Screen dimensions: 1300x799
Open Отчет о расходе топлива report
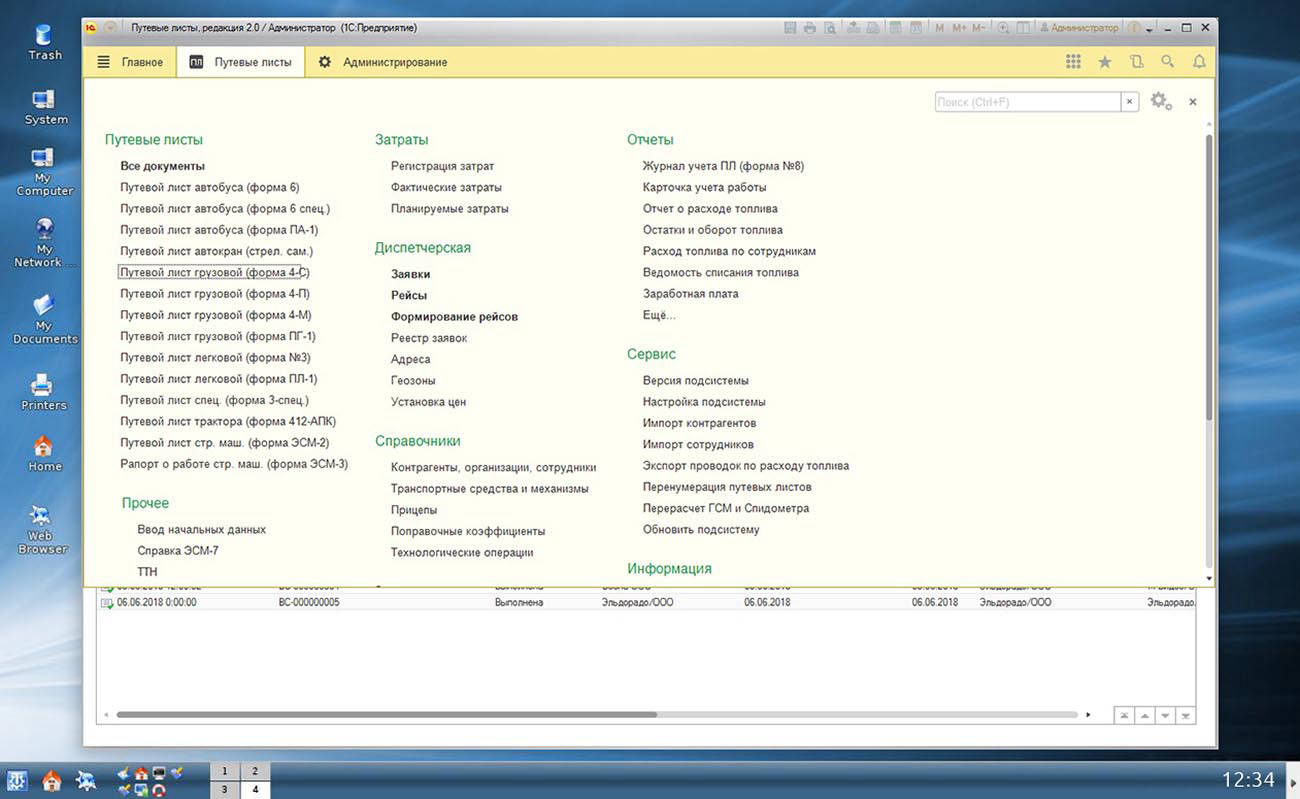(710, 209)
